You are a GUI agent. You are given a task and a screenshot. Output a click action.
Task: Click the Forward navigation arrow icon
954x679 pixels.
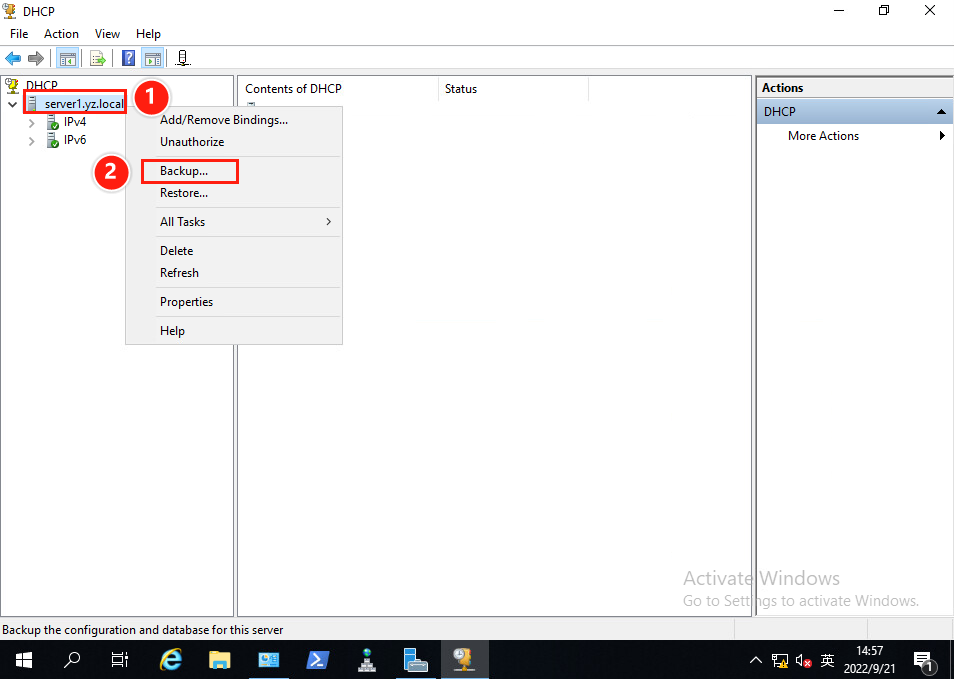(36, 57)
